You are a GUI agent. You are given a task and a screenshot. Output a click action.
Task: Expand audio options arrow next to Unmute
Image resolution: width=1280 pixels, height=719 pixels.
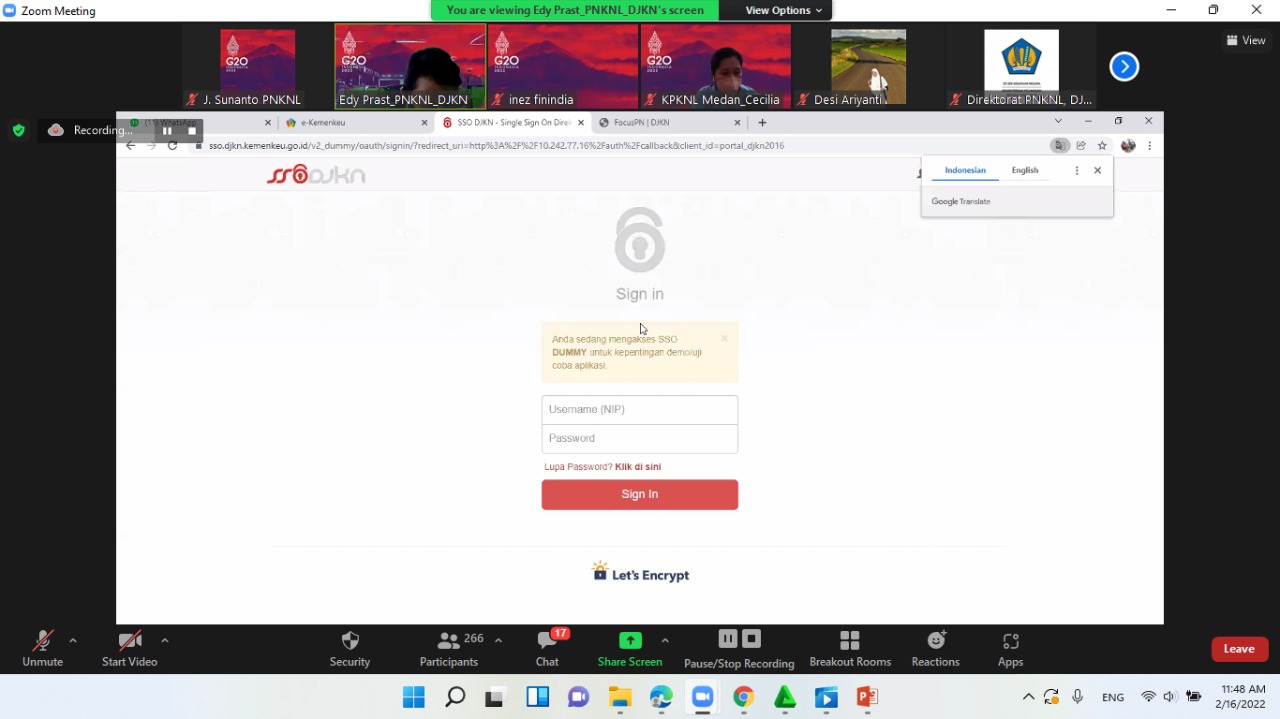pyautogui.click(x=73, y=640)
